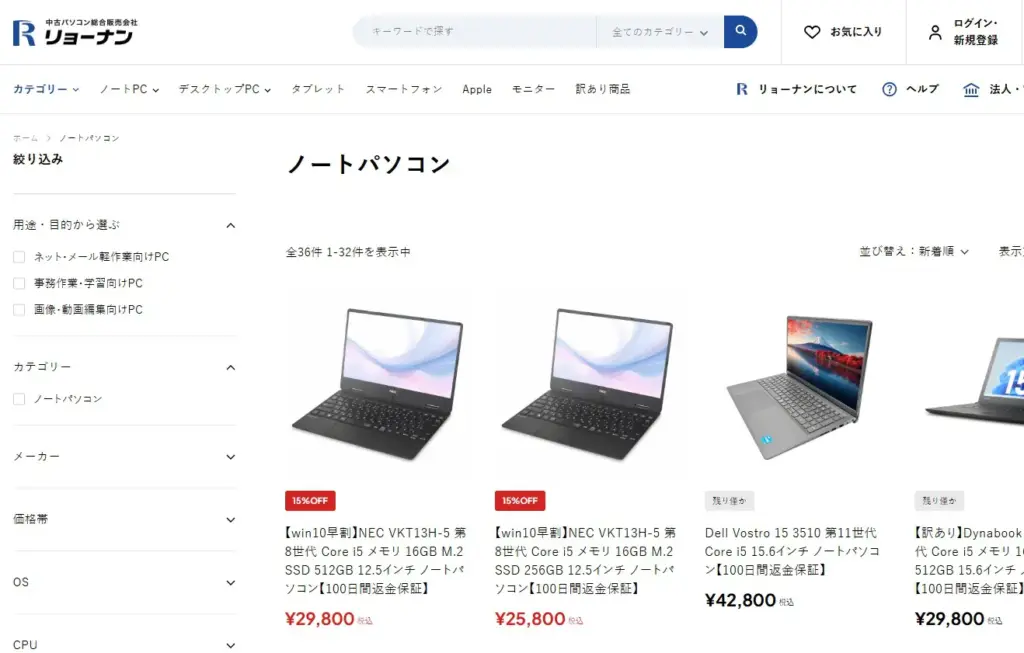This screenshot has width=1024, height=653.
Task: Check the 事務作業・学習向けPC checkbox
Action: coord(19,283)
